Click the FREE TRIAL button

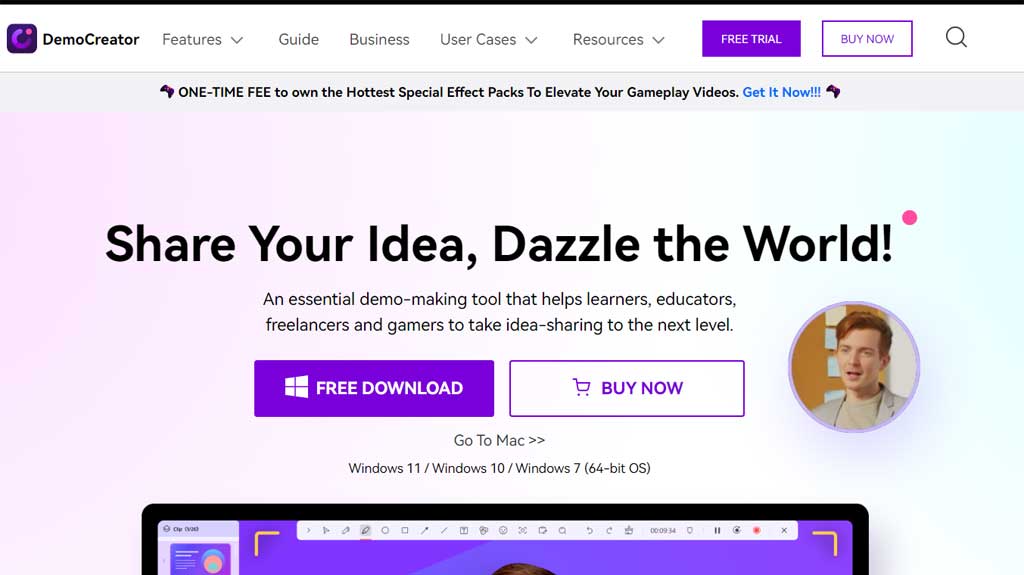[751, 39]
